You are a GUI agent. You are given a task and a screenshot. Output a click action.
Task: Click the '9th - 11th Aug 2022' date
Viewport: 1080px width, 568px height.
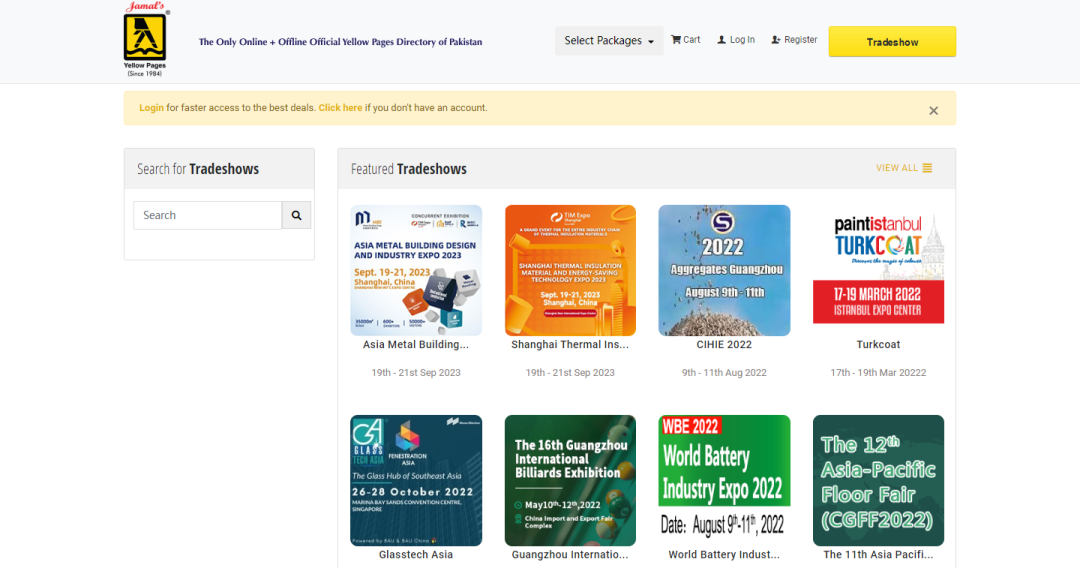click(x=724, y=372)
